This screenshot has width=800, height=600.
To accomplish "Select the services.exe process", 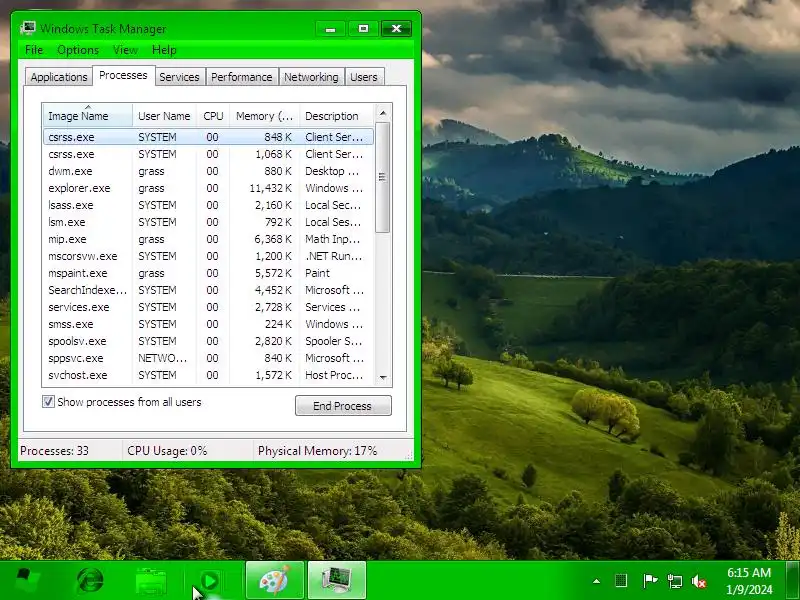I will click(x=209, y=307).
